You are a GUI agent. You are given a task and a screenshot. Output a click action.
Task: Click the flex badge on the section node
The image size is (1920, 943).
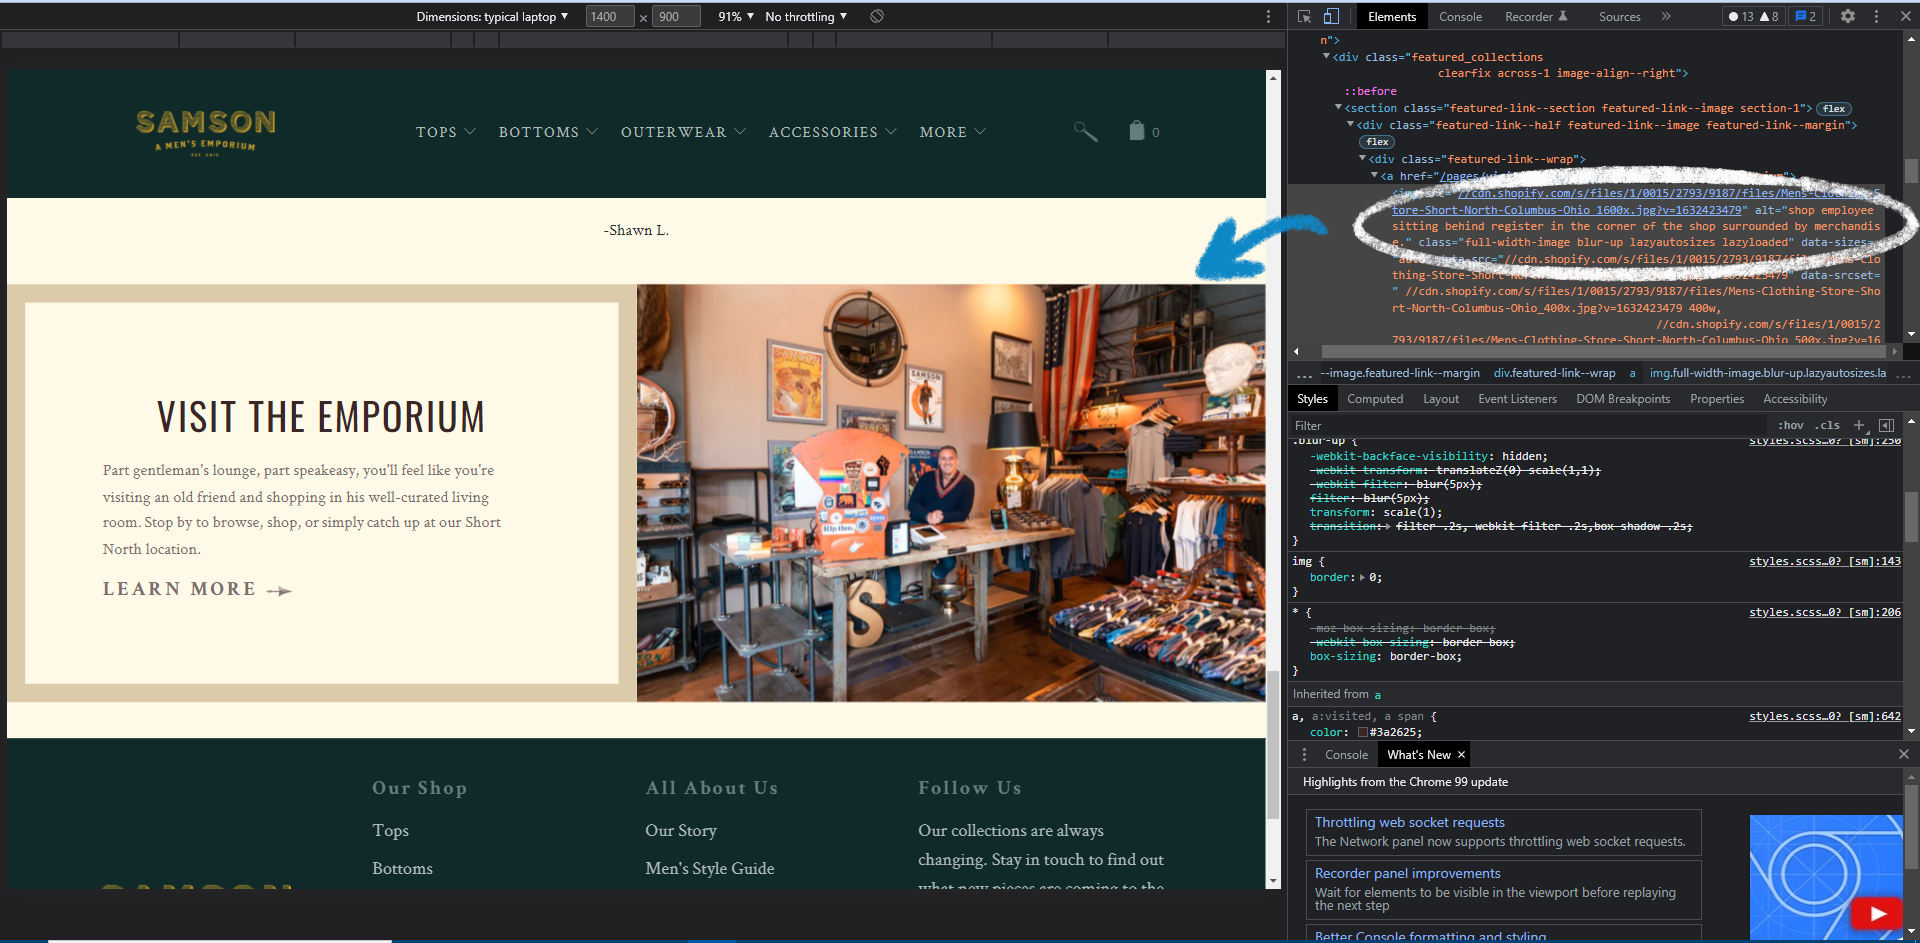1834,109
